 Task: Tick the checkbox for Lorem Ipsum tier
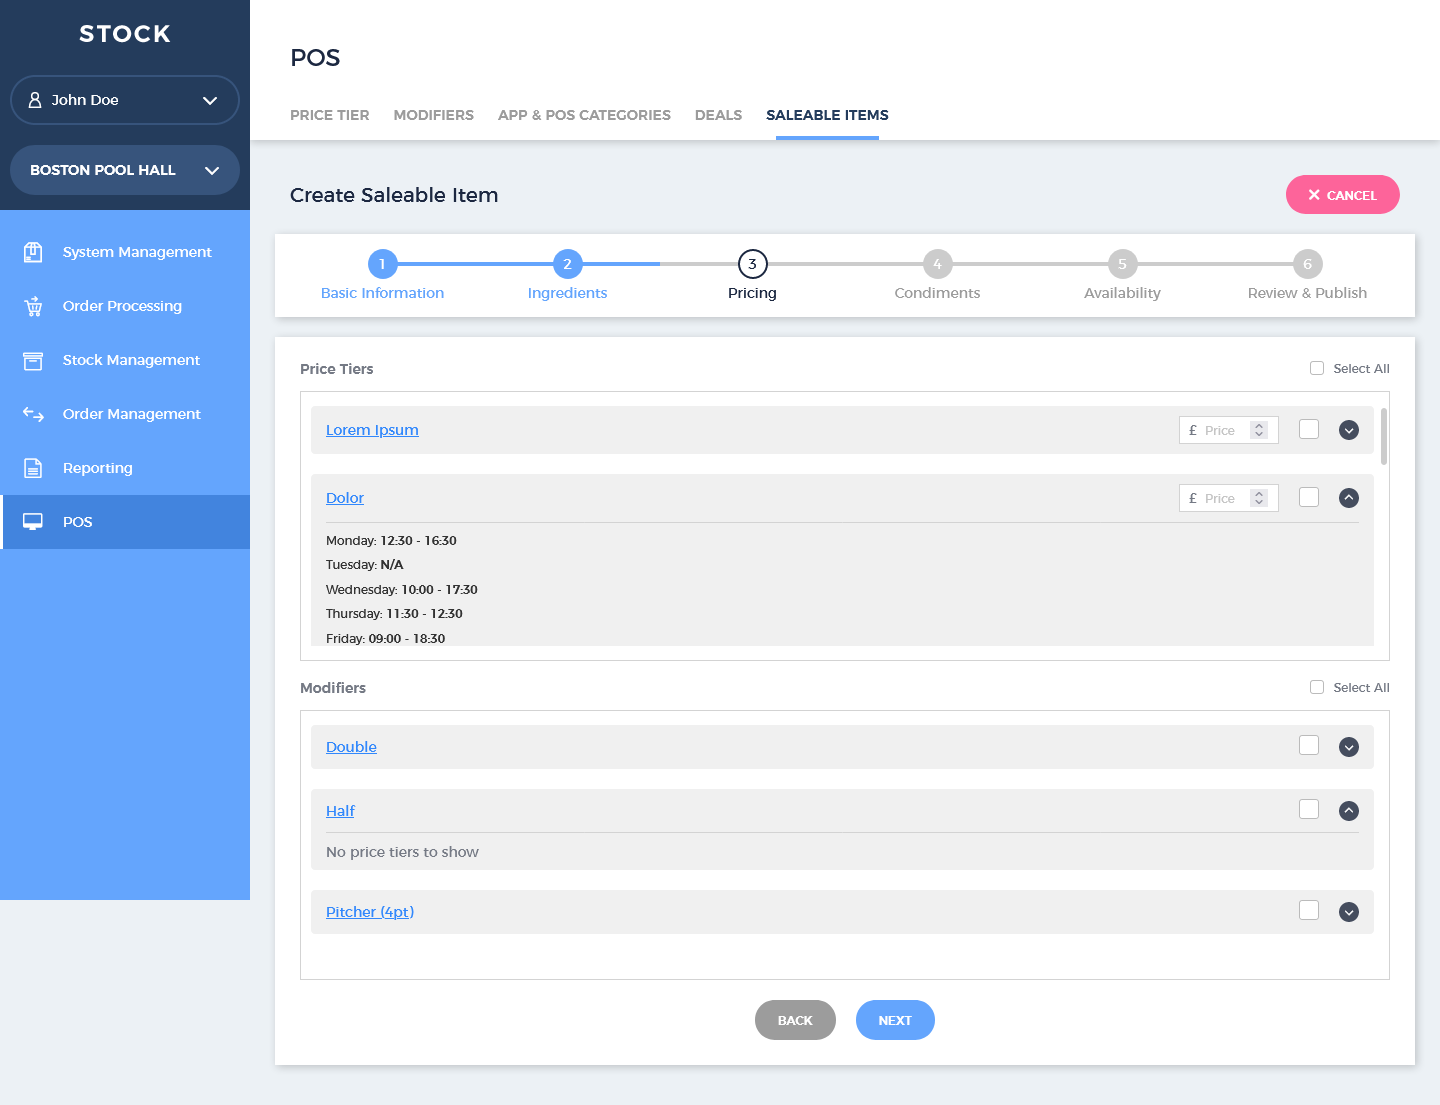(1308, 429)
